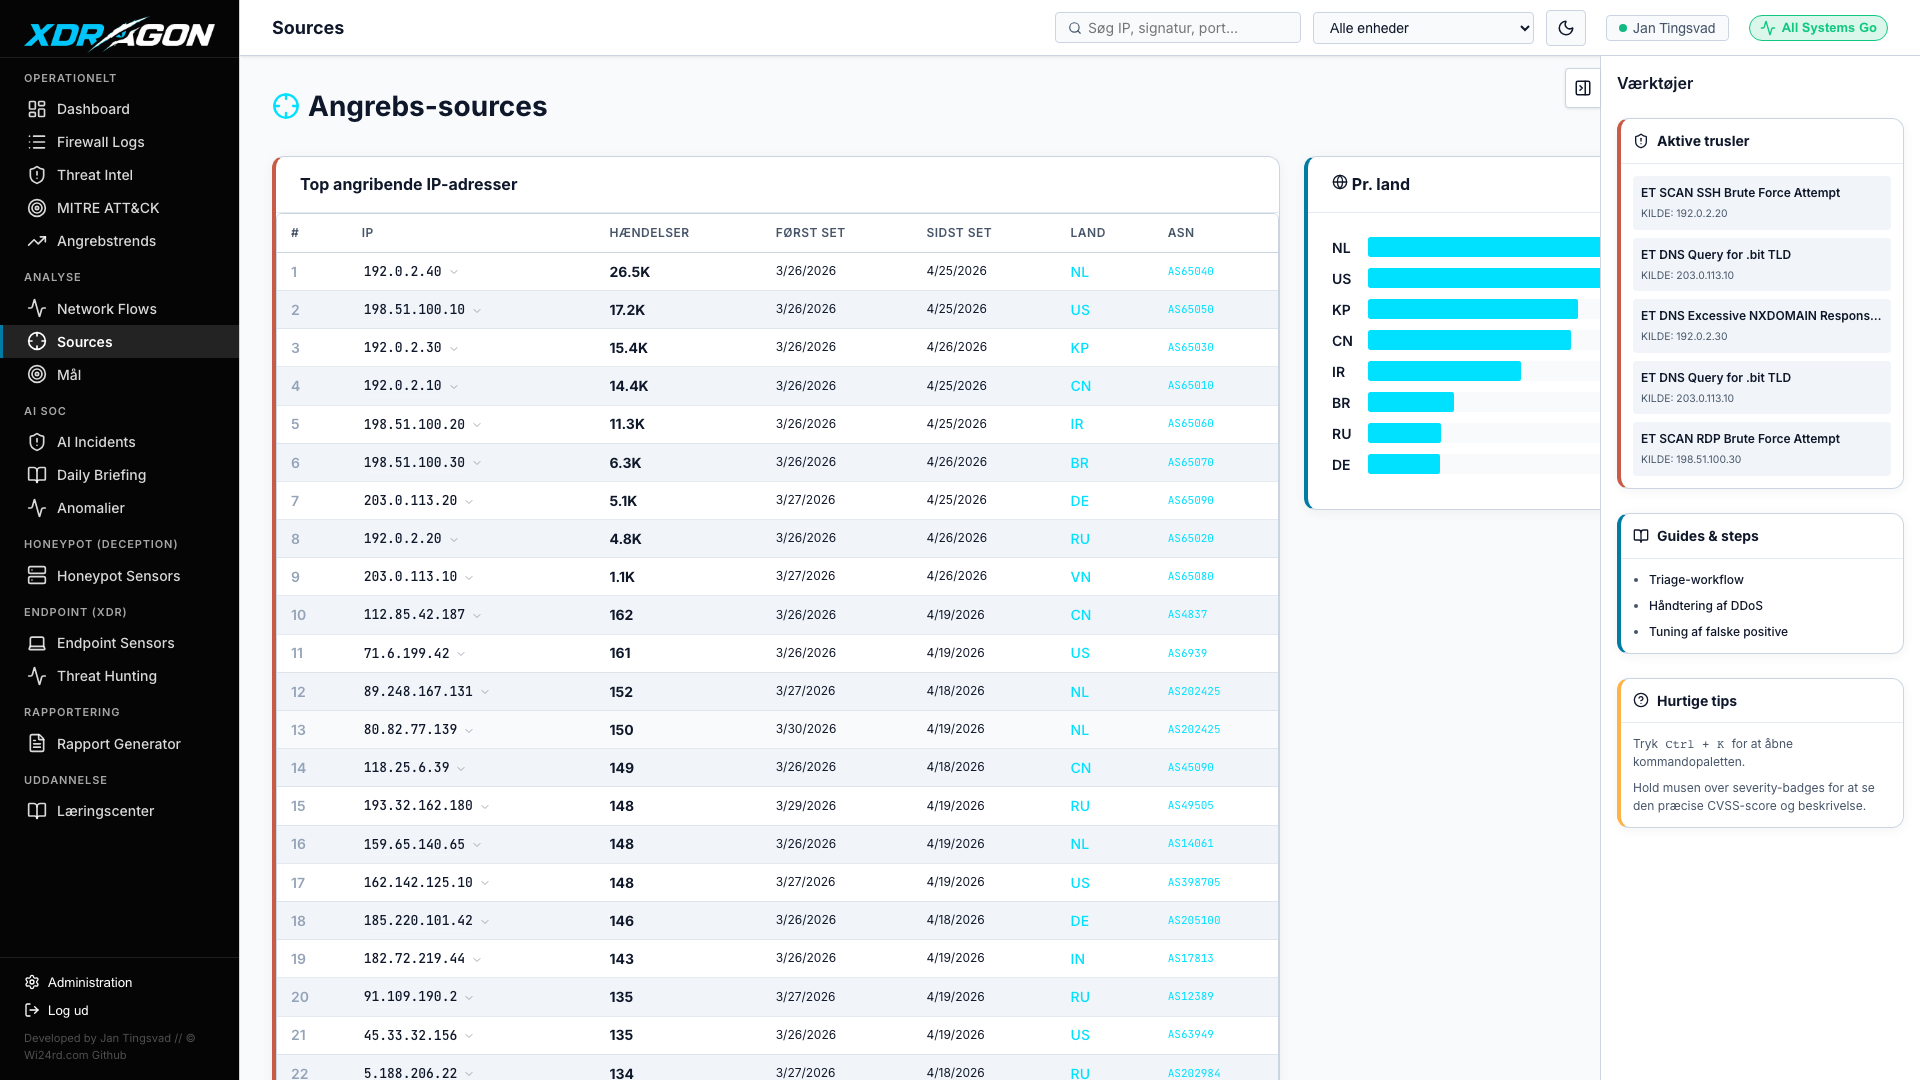Click the Firewall Logs list icon
This screenshot has width=1920, height=1080.
tap(37, 142)
